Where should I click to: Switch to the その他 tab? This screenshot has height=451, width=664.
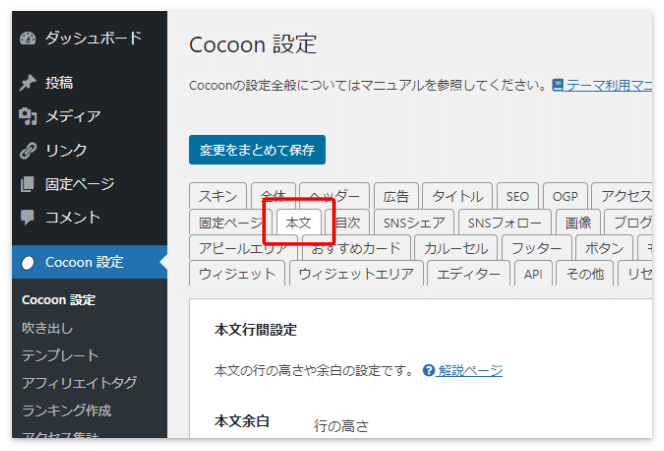coord(585,274)
